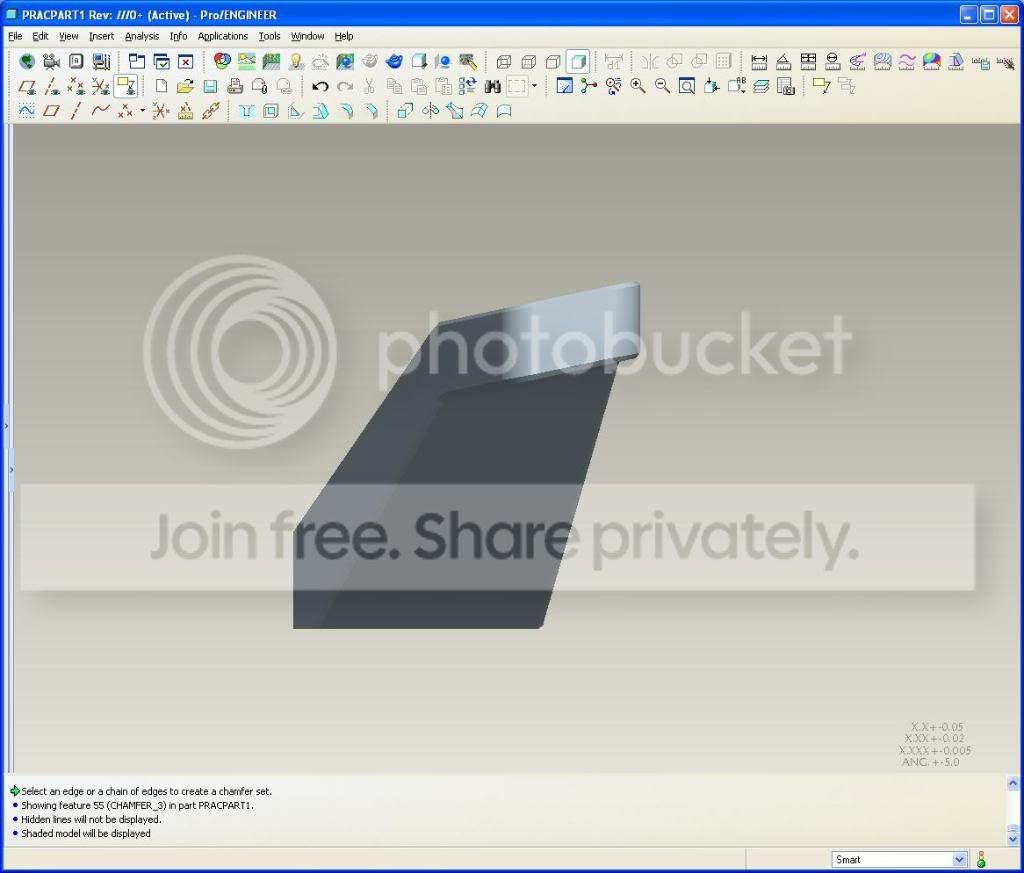Click the regeneration status traffic light icon
This screenshot has height=873, width=1024.
pyautogui.click(x=980, y=859)
